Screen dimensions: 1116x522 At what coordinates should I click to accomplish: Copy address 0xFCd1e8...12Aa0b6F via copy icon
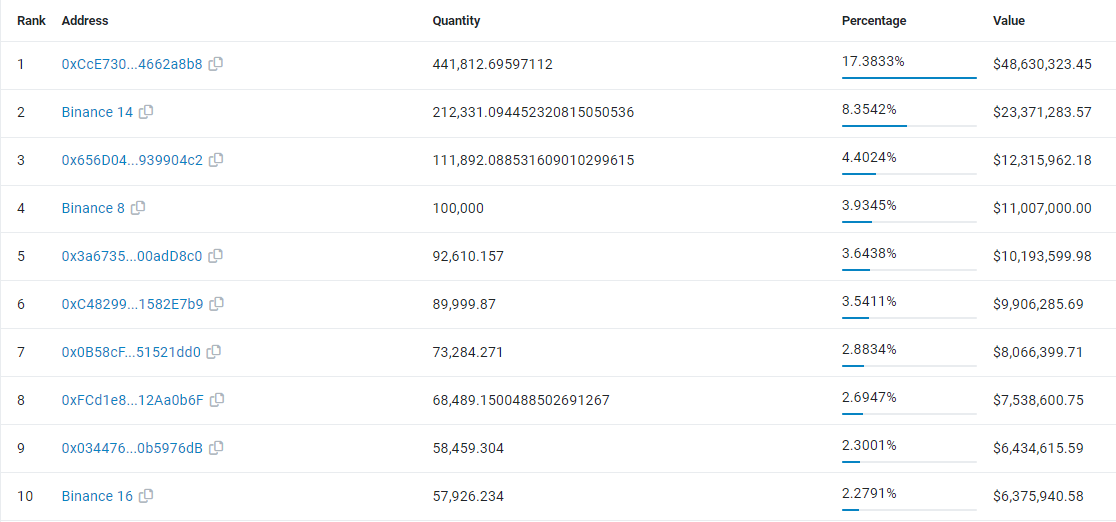pyautogui.click(x=217, y=400)
